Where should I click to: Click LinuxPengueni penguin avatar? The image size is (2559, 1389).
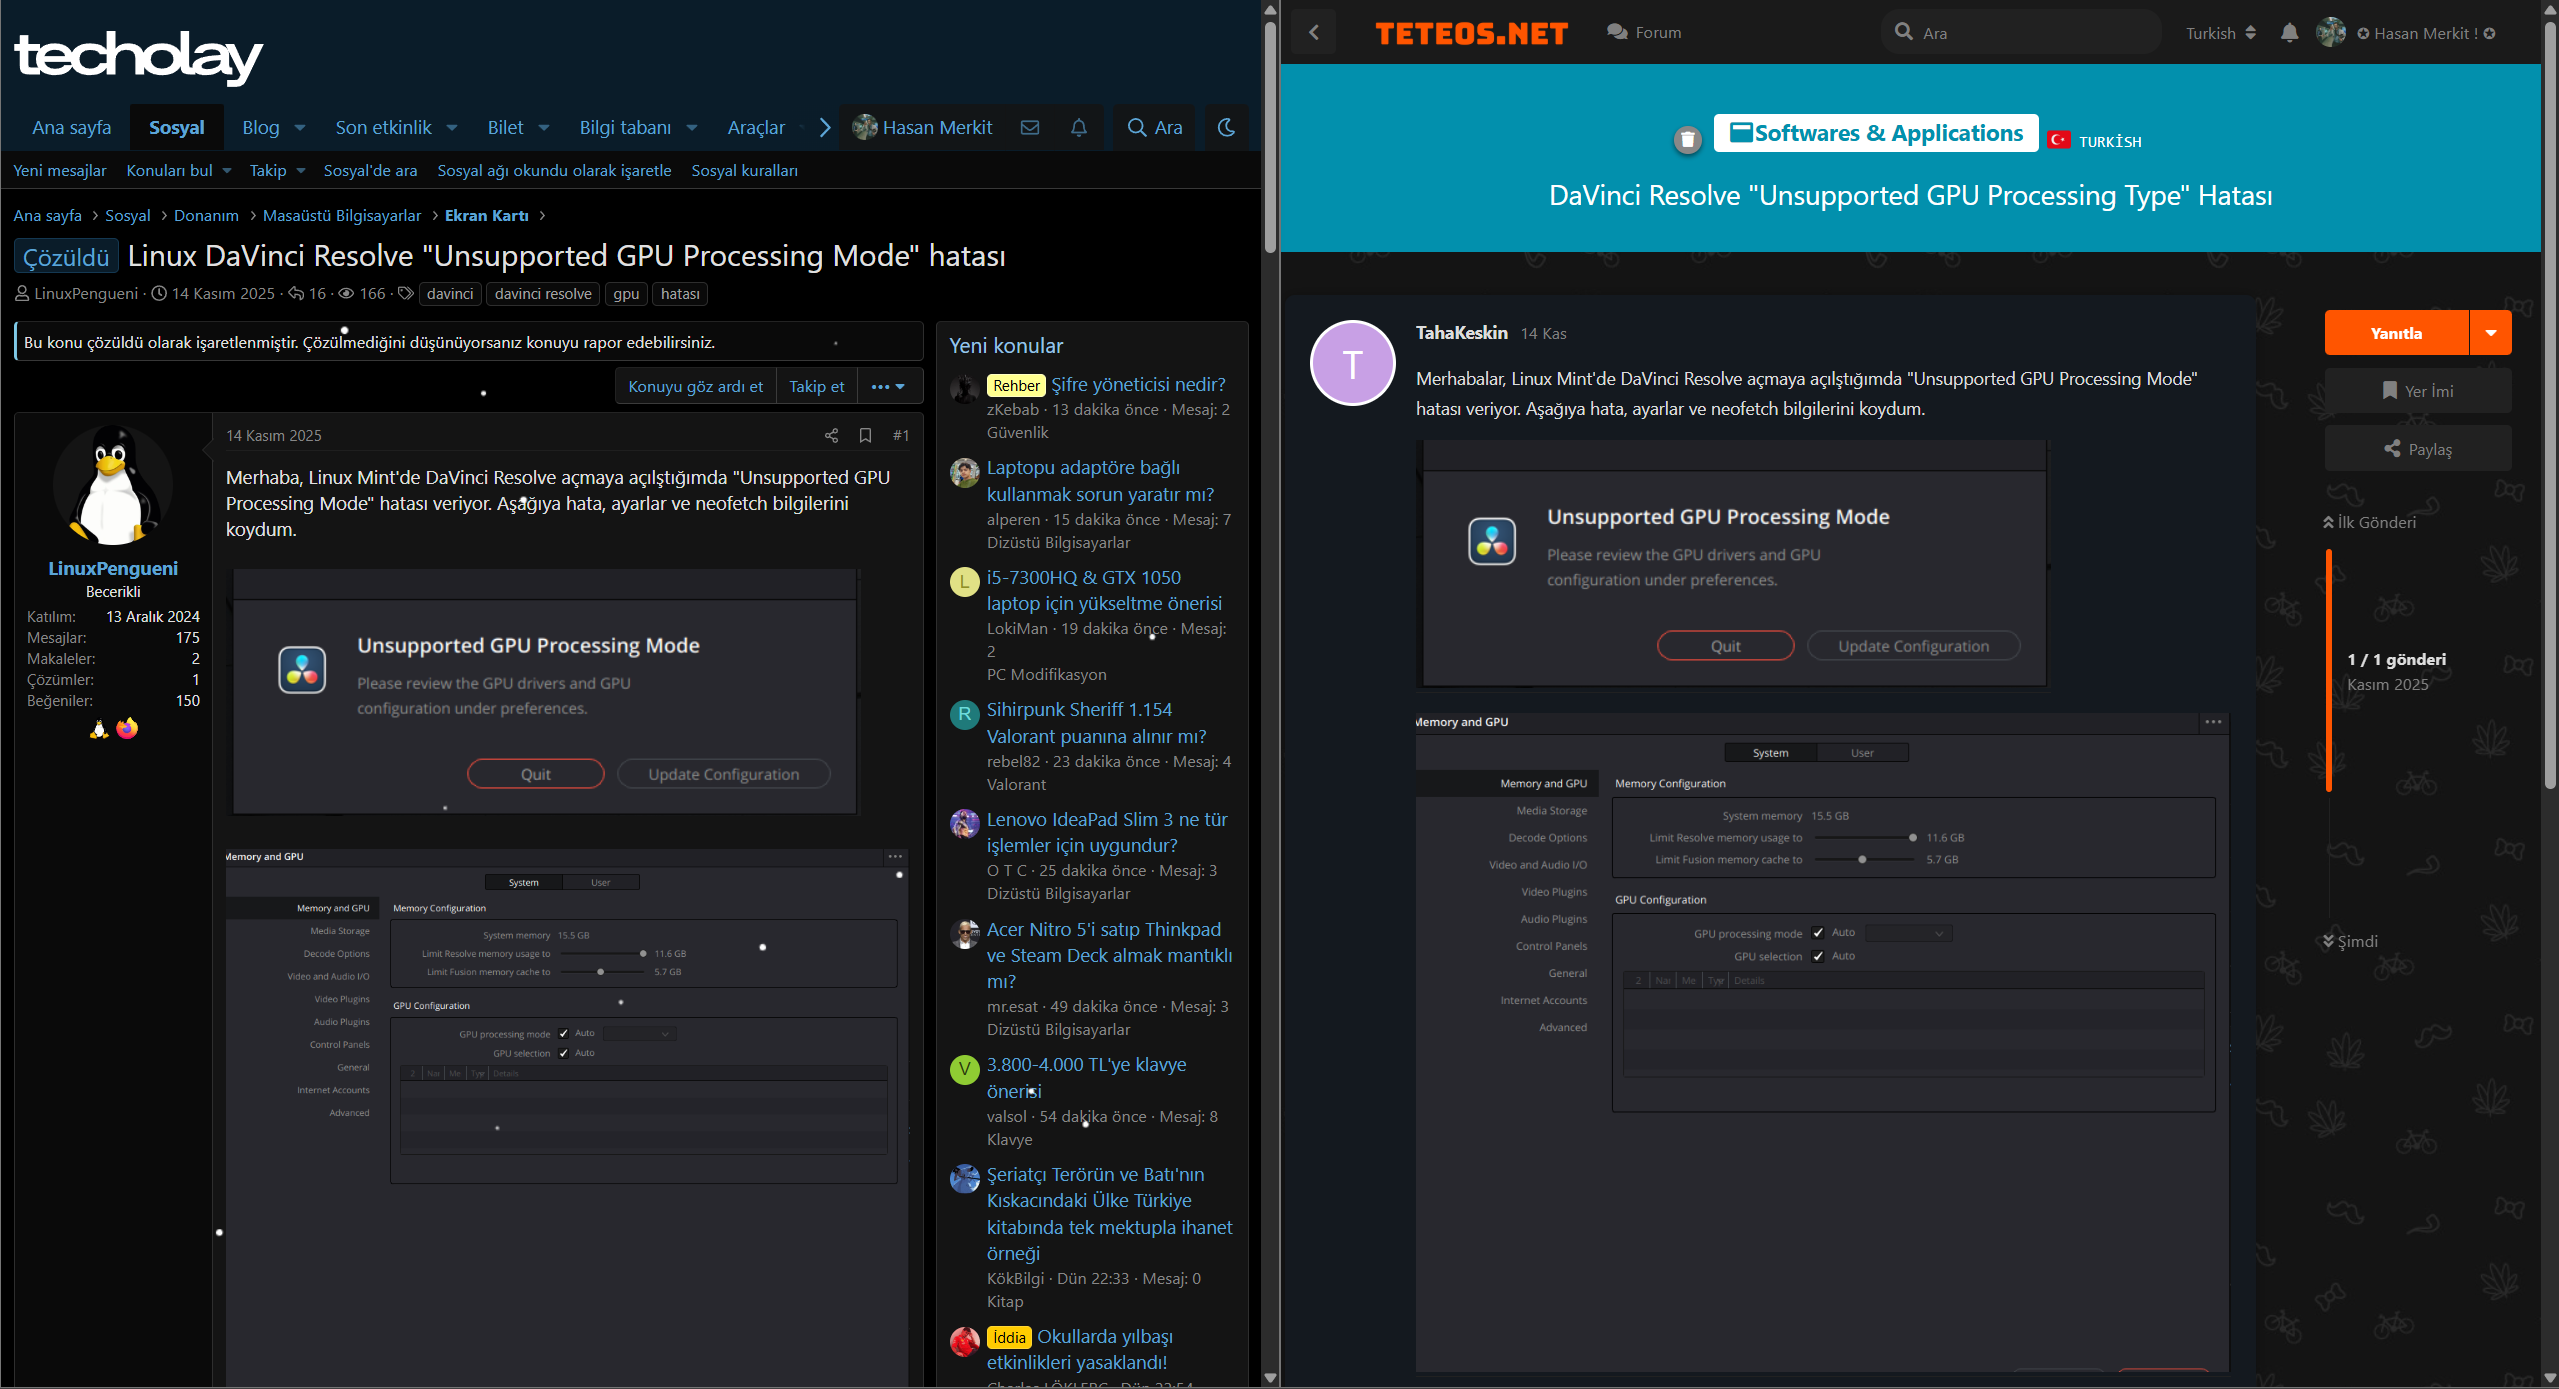[113, 485]
